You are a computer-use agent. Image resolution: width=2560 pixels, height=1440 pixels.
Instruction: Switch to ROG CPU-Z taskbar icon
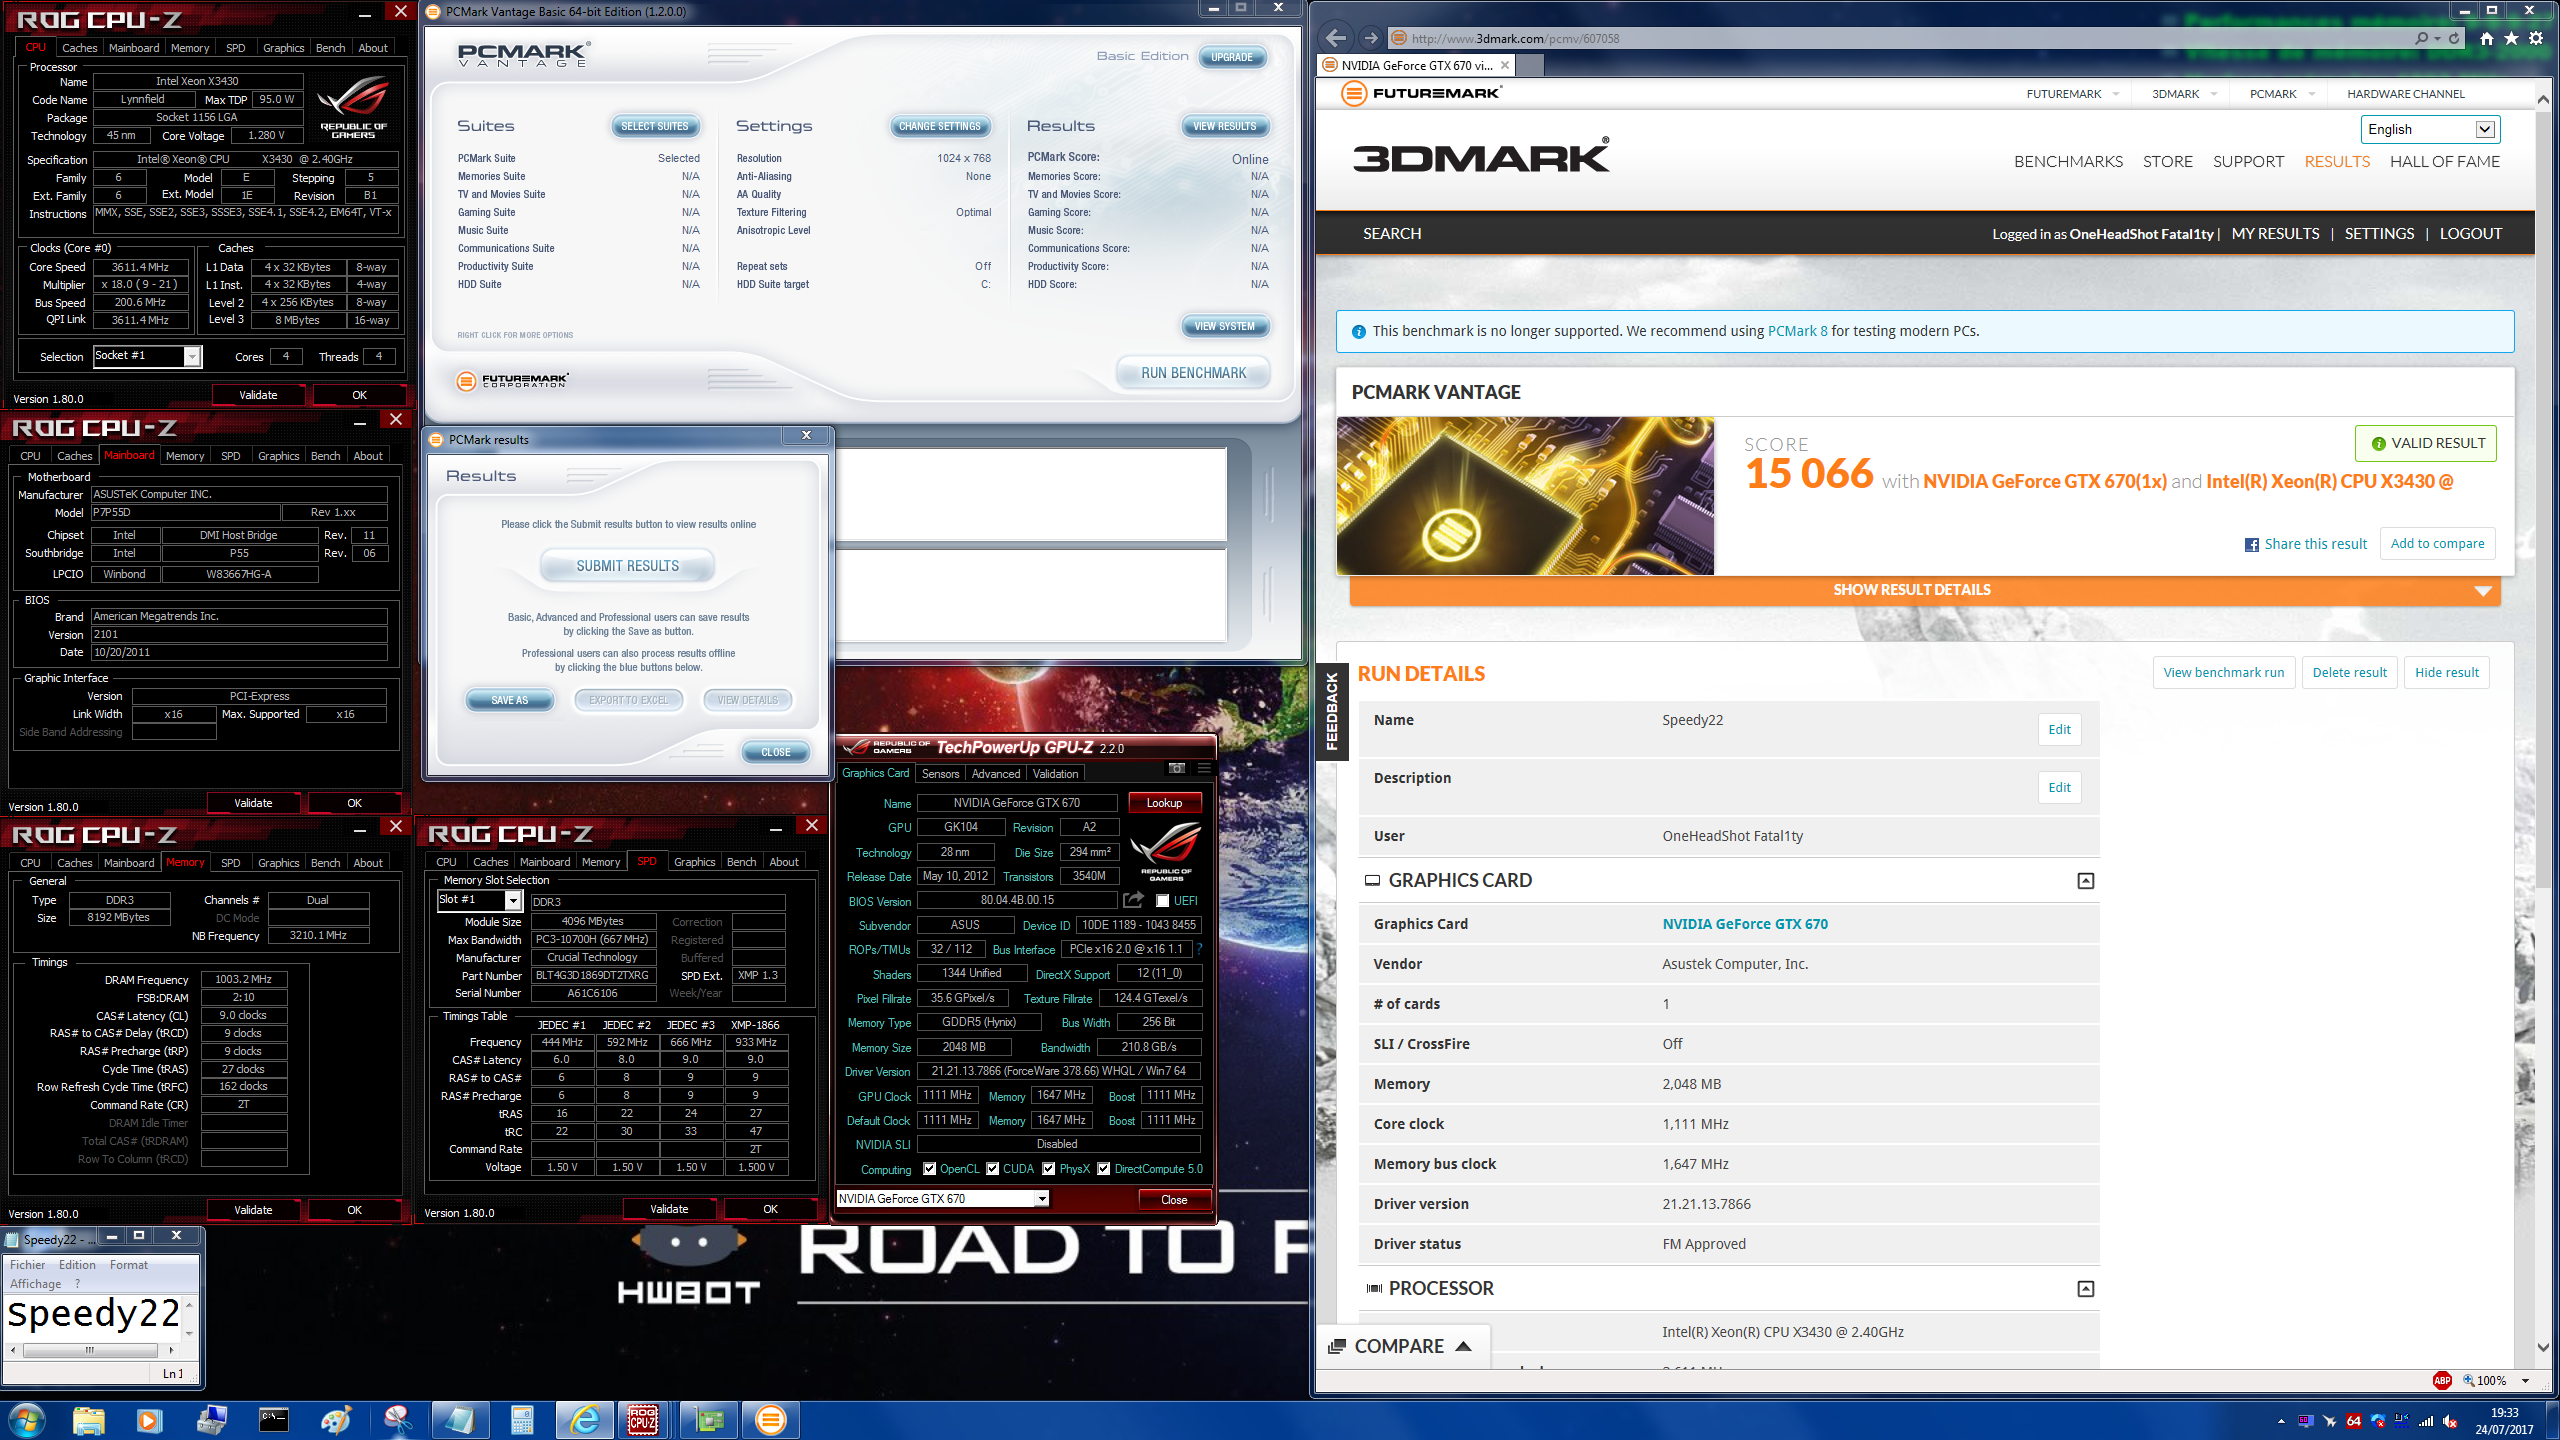click(643, 1420)
